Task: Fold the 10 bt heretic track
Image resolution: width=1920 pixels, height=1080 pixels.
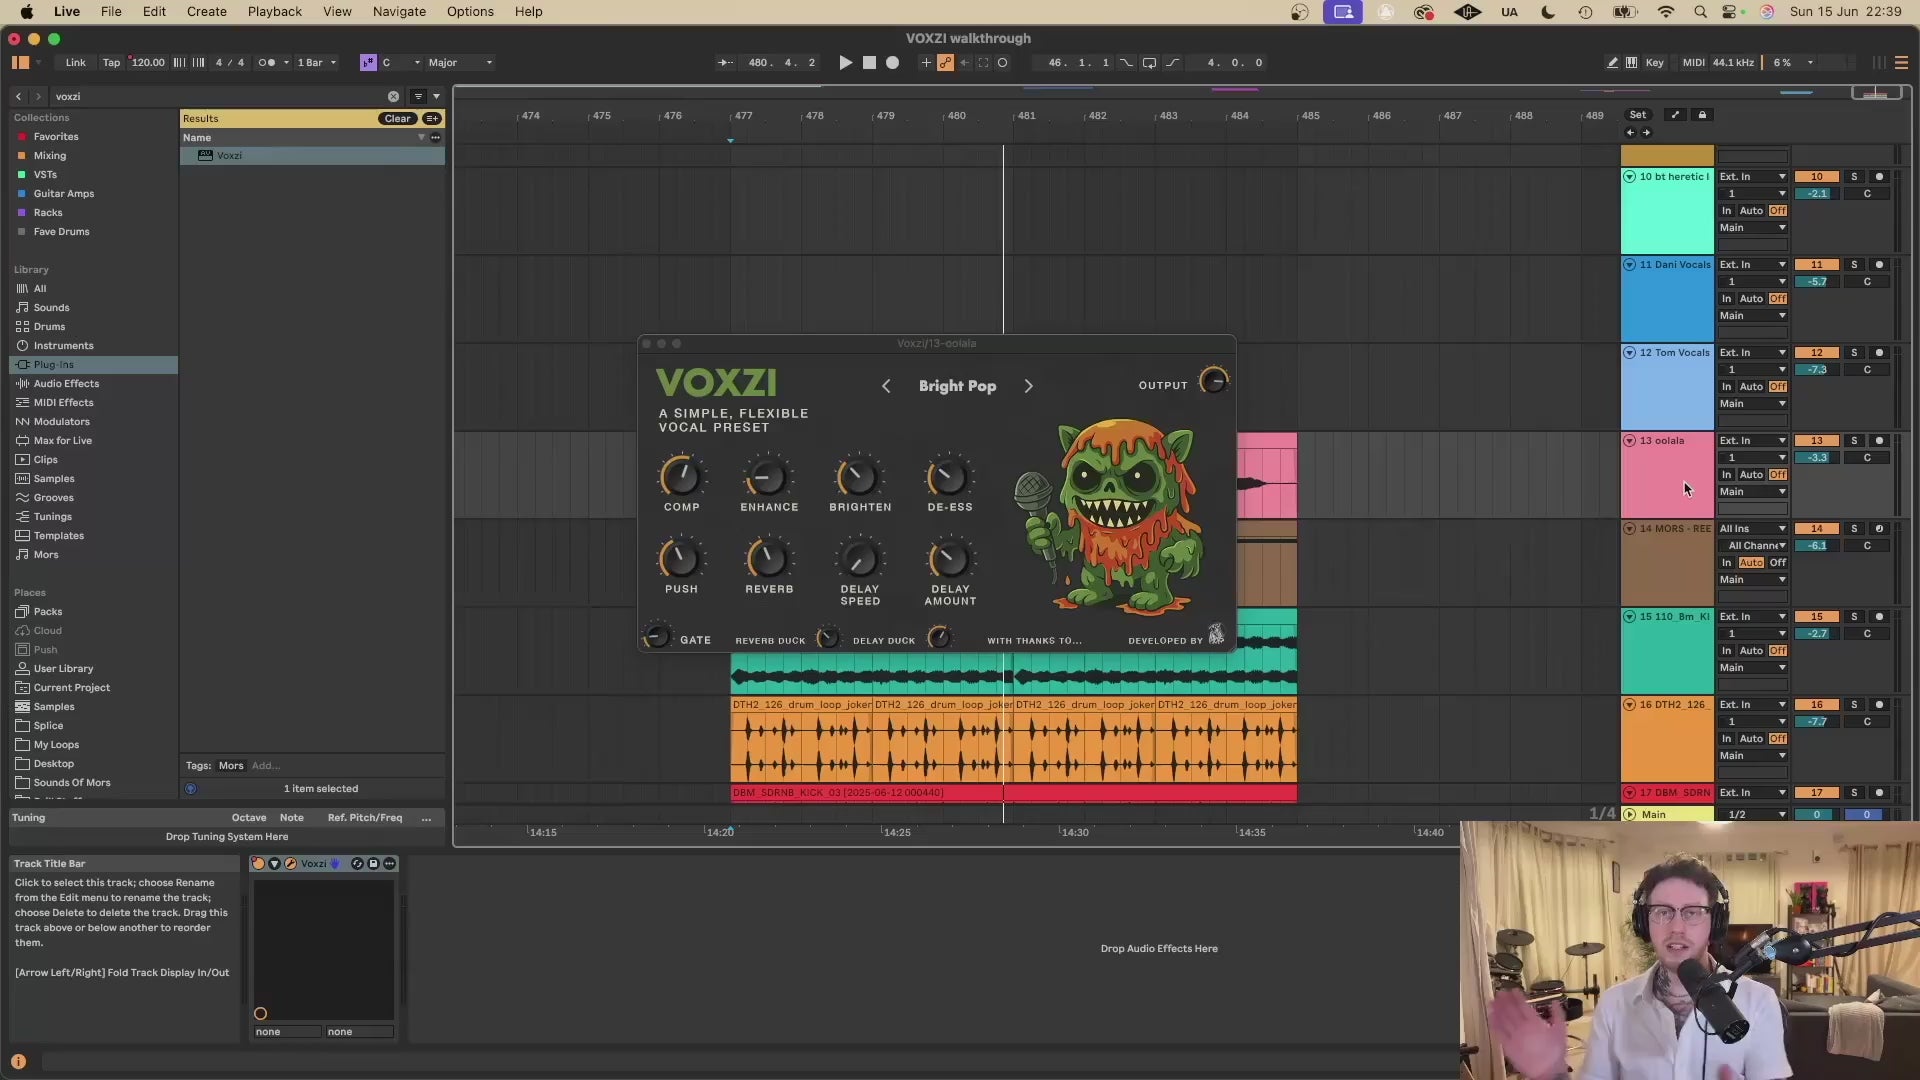Action: pyautogui.click(x=1630, y=177)
